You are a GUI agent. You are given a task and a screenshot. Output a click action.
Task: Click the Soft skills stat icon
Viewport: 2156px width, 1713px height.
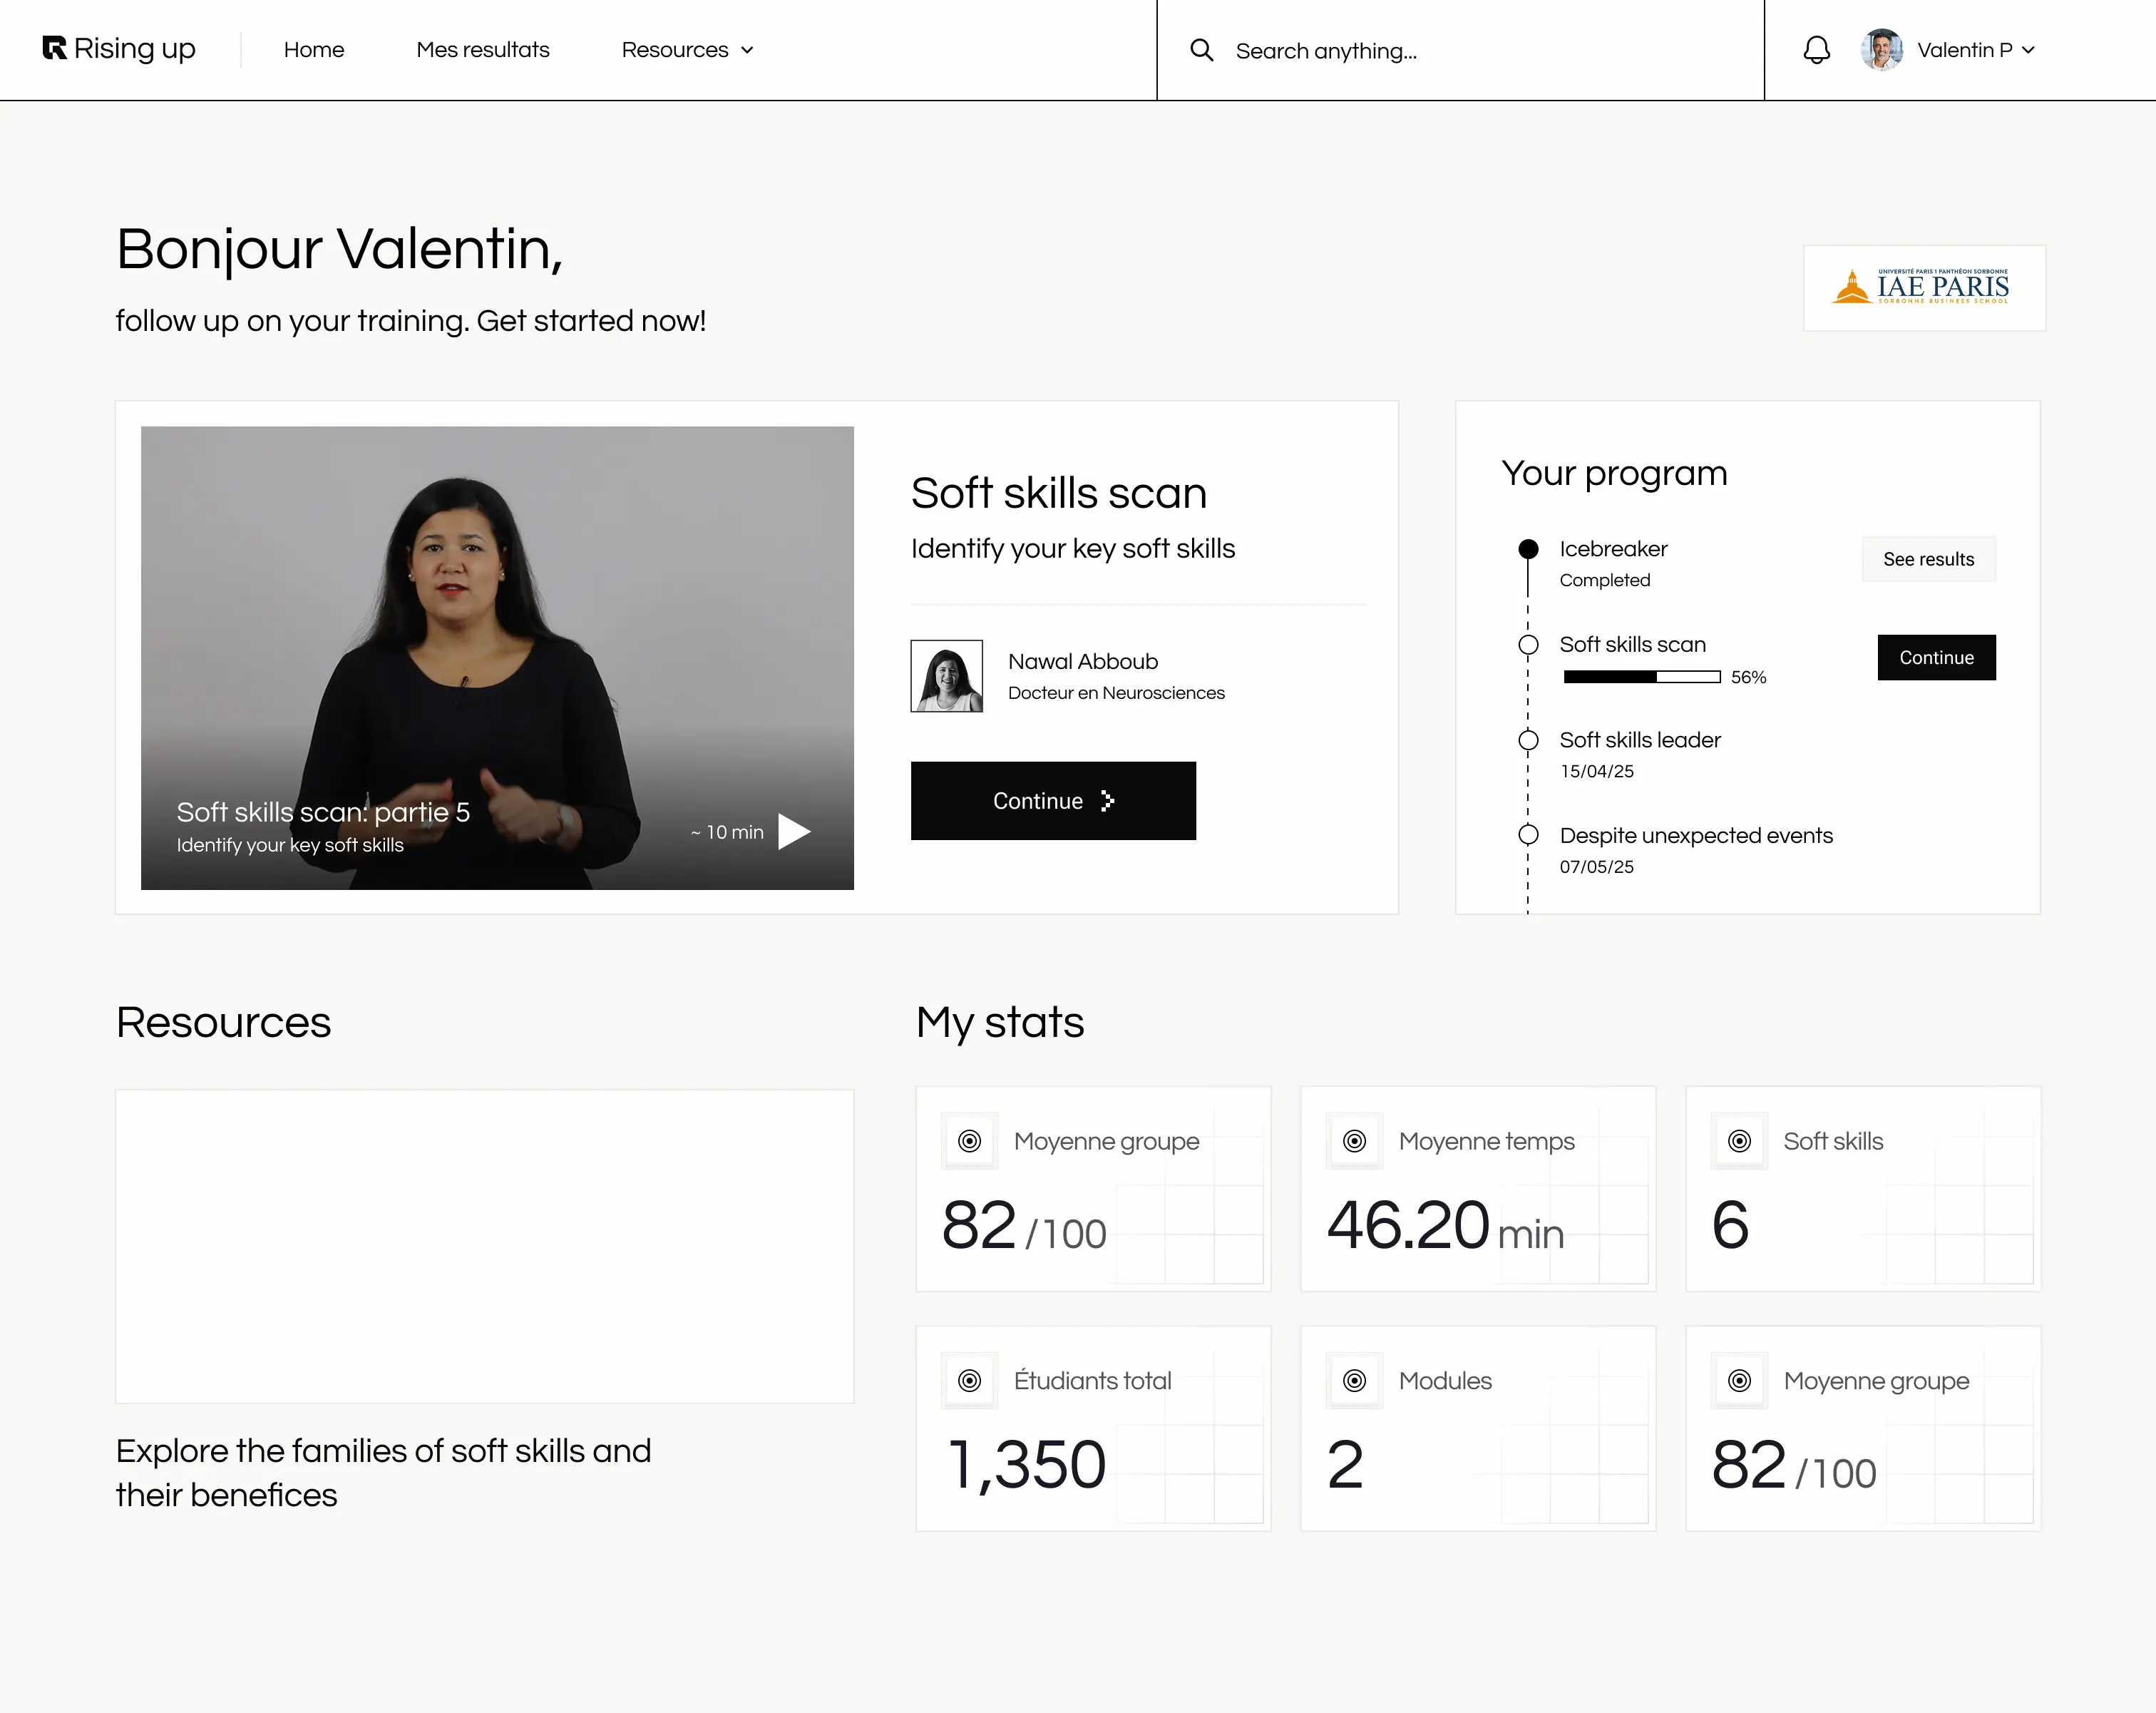1739,1141
